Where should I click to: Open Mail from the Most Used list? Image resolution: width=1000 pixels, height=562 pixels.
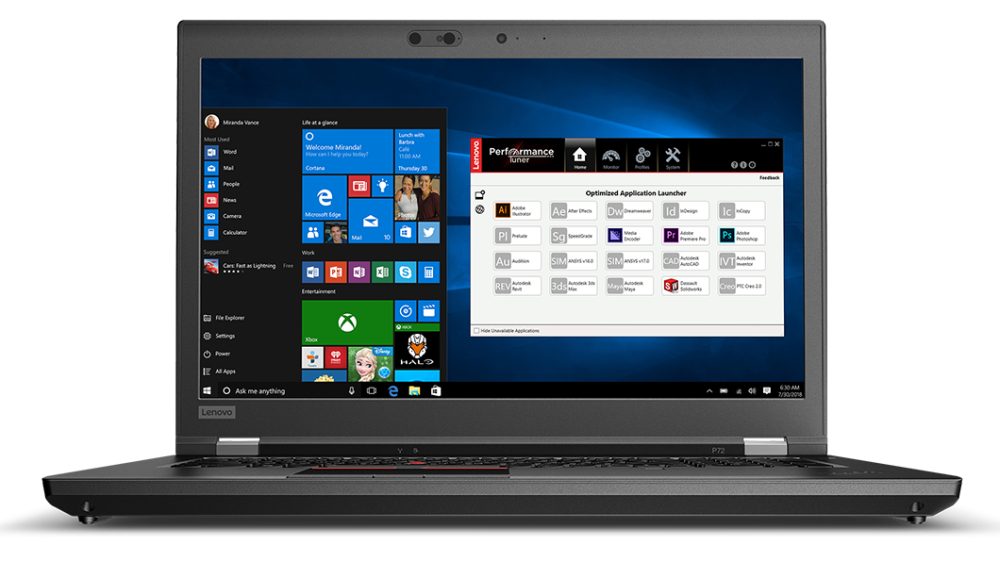[x=220, y=168]
